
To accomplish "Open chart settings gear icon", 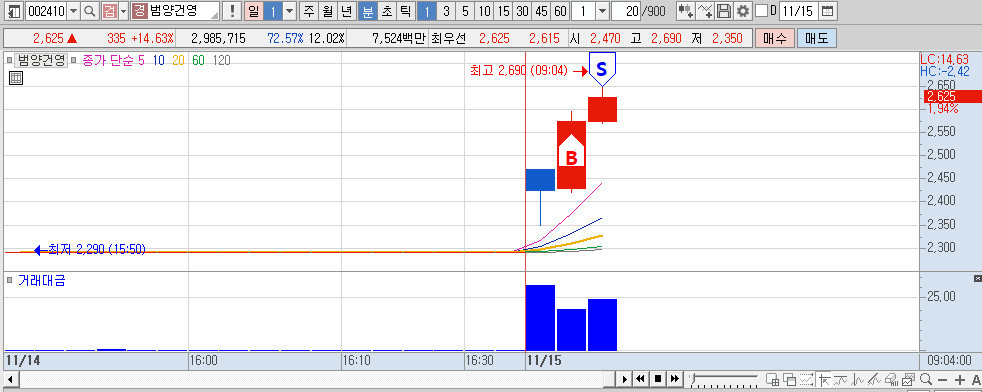I will (743, 11).
